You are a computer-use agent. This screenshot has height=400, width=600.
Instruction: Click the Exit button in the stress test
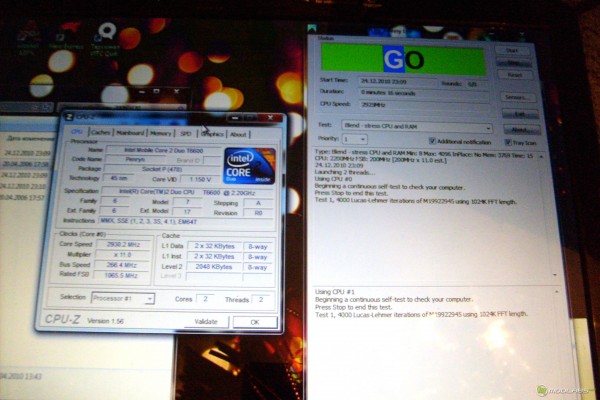pos(520,114)
